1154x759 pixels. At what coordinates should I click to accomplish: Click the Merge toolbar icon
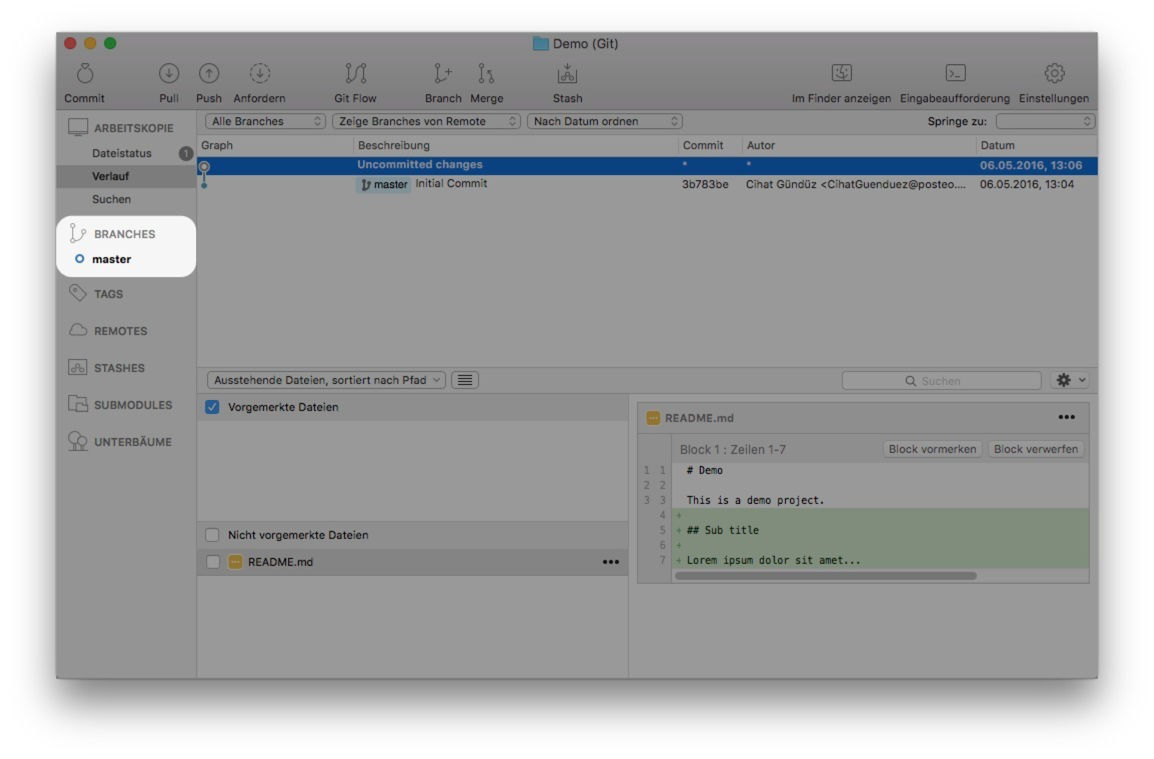pyautogui.click(x=486, y=74)
